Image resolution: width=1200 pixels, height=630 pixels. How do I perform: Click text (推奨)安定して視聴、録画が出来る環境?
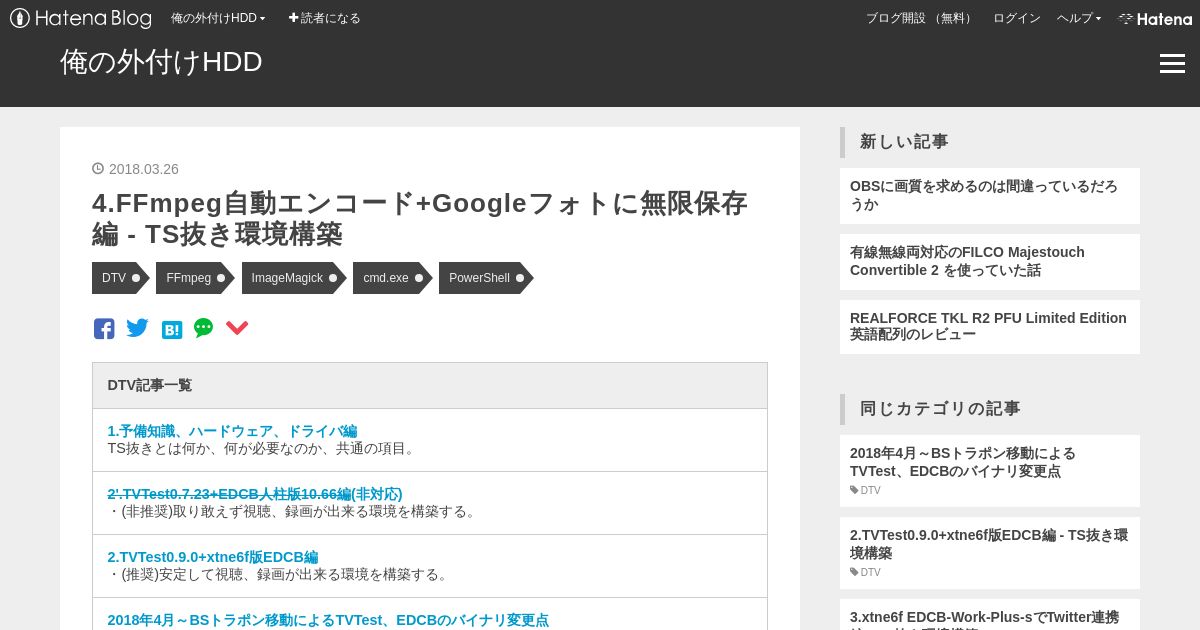[x=279, y=575]
